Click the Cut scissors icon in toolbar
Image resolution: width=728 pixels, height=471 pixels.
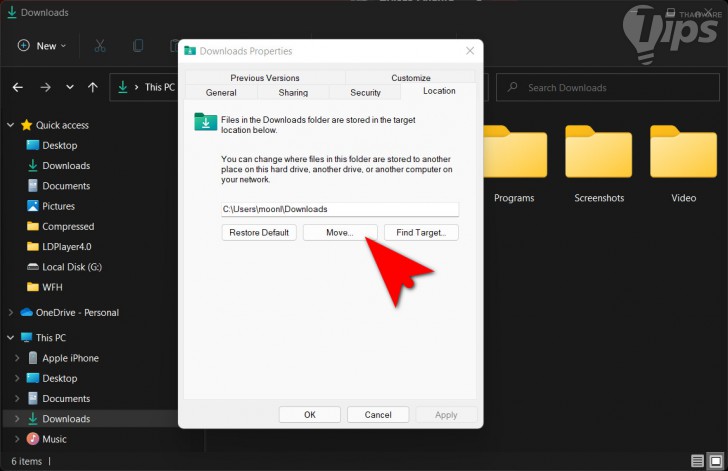(x=100, y=46)
